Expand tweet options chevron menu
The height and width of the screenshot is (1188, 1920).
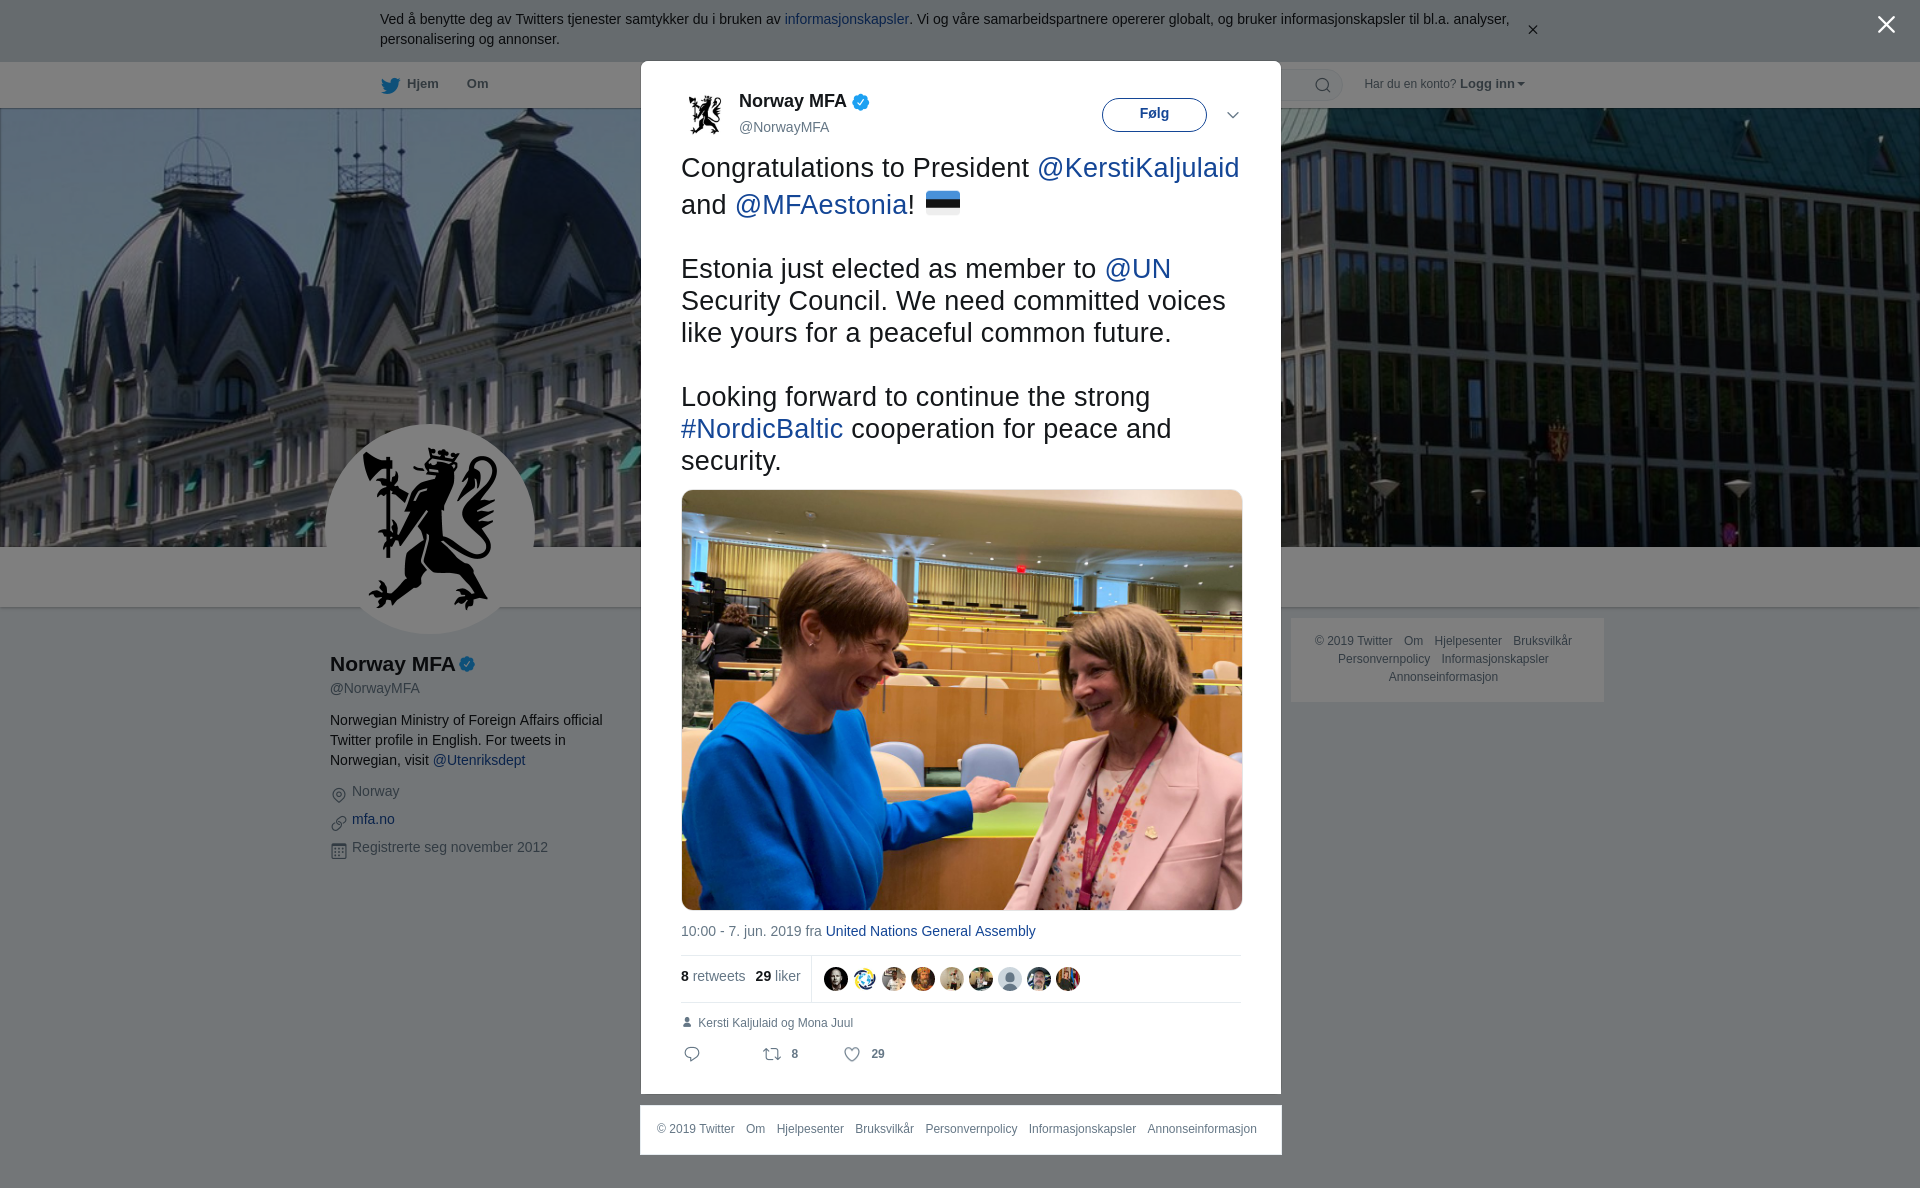click(1233, 115)
